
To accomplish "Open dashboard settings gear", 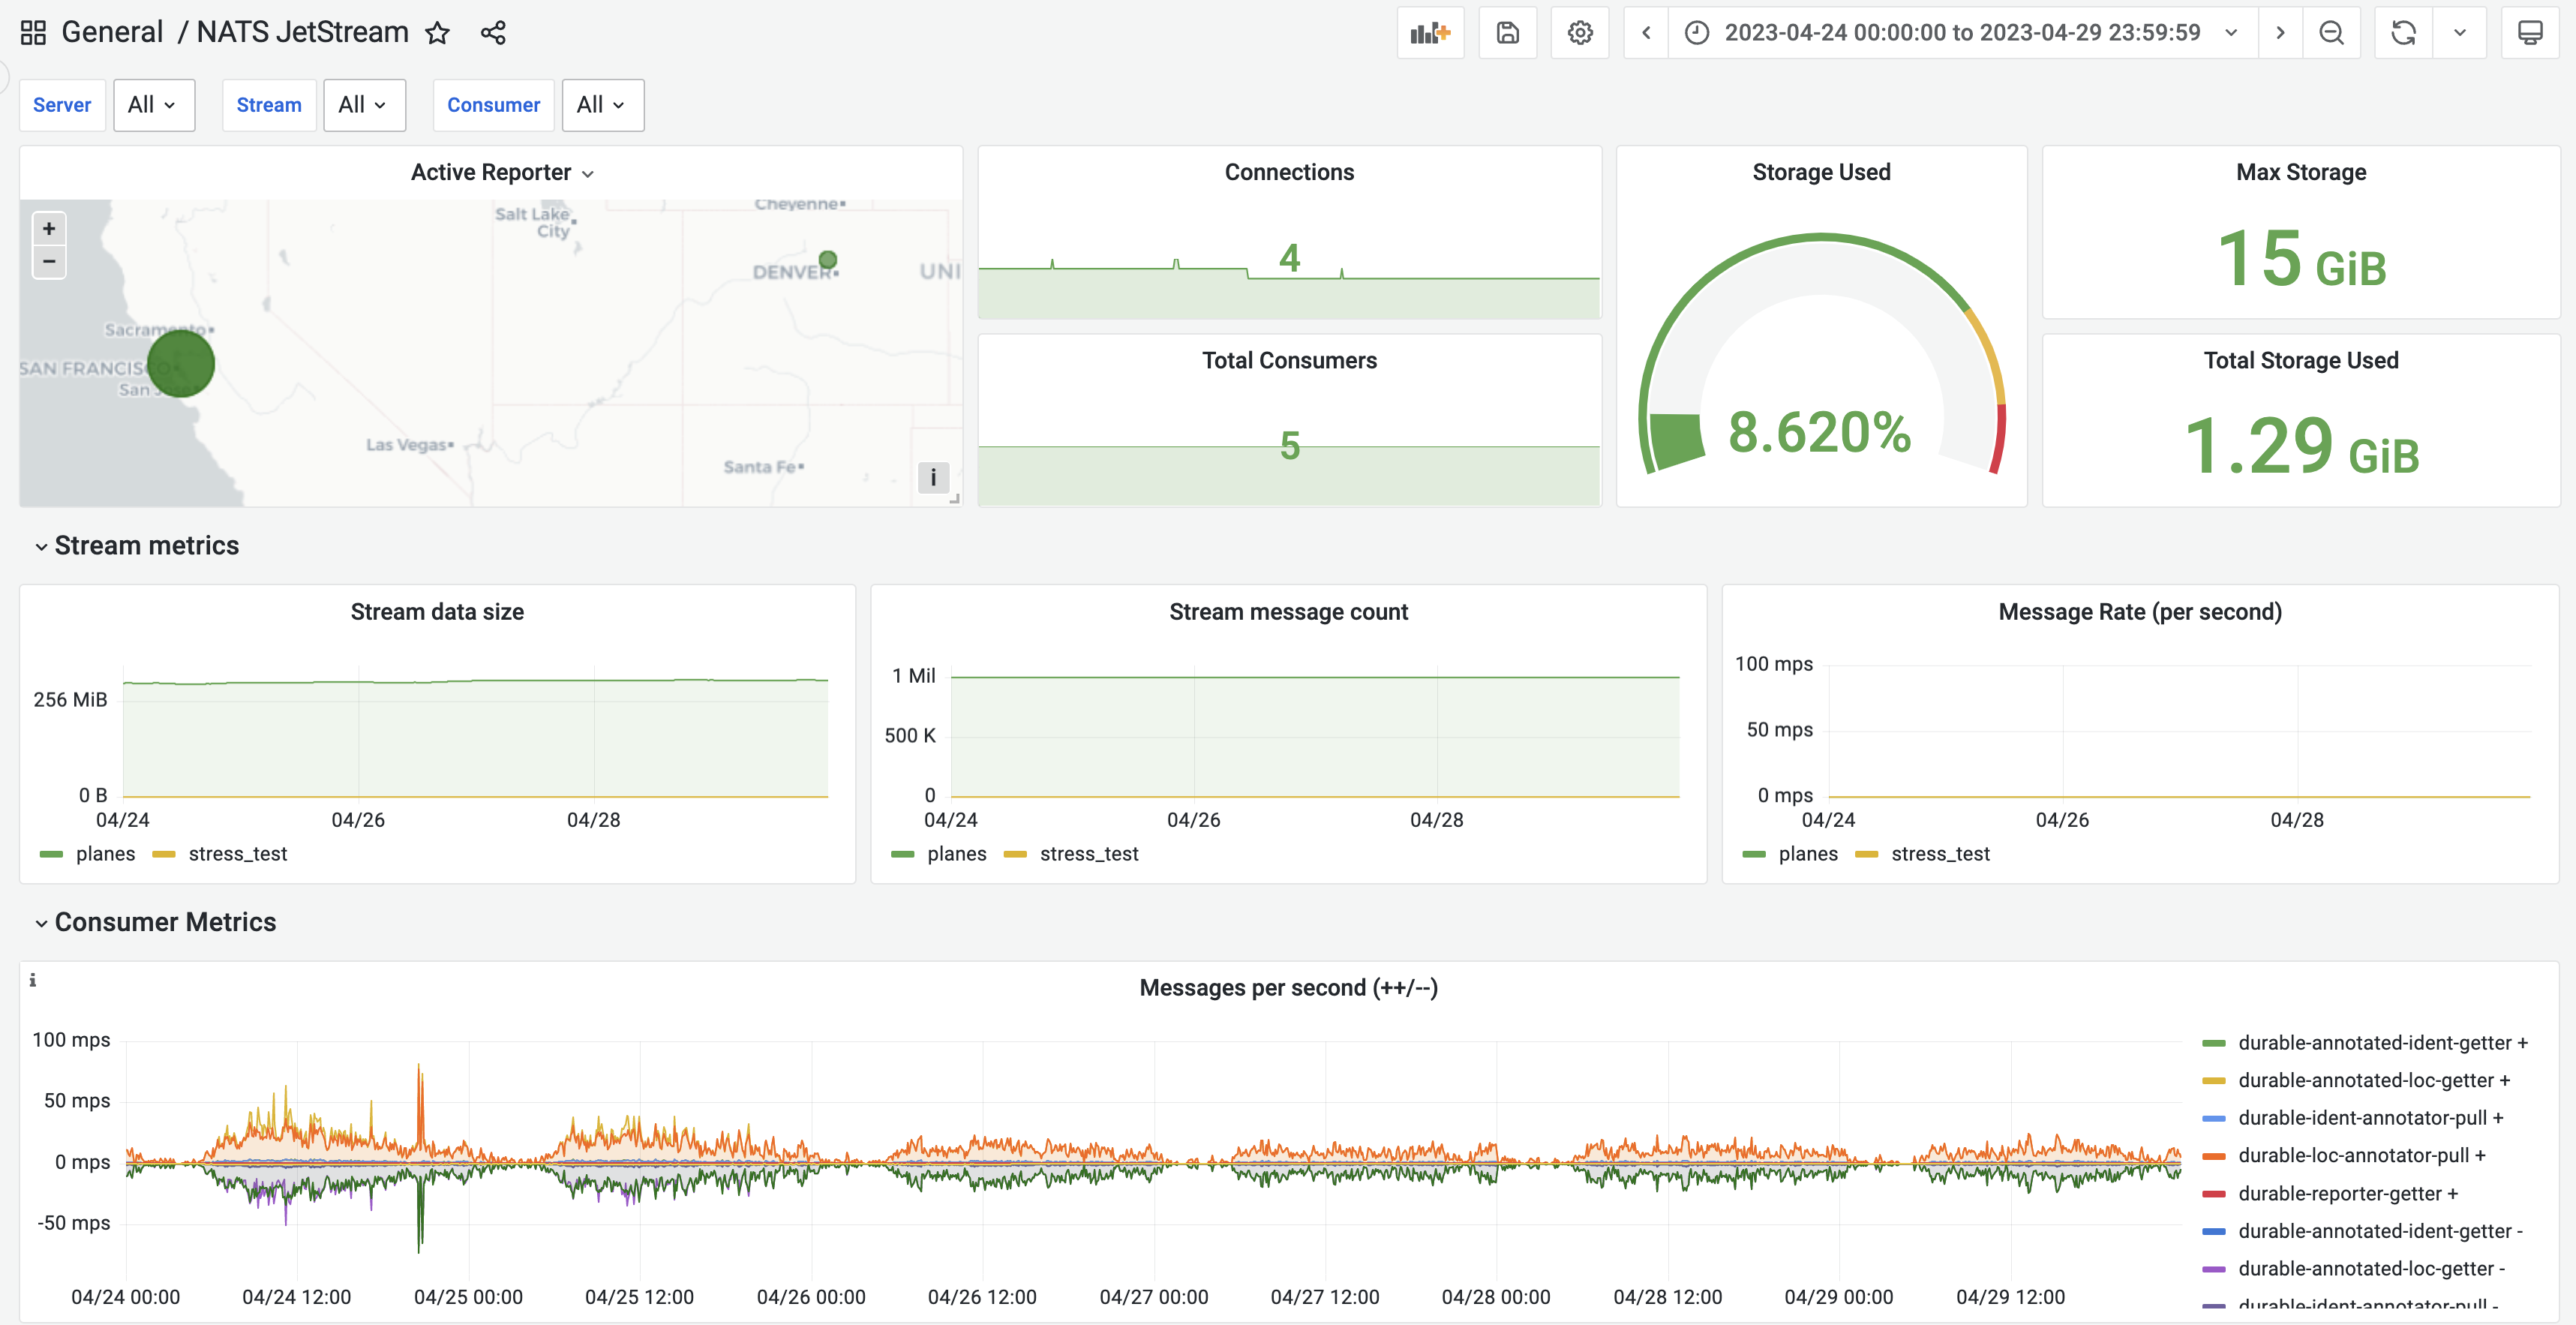I will (1579, 33).
